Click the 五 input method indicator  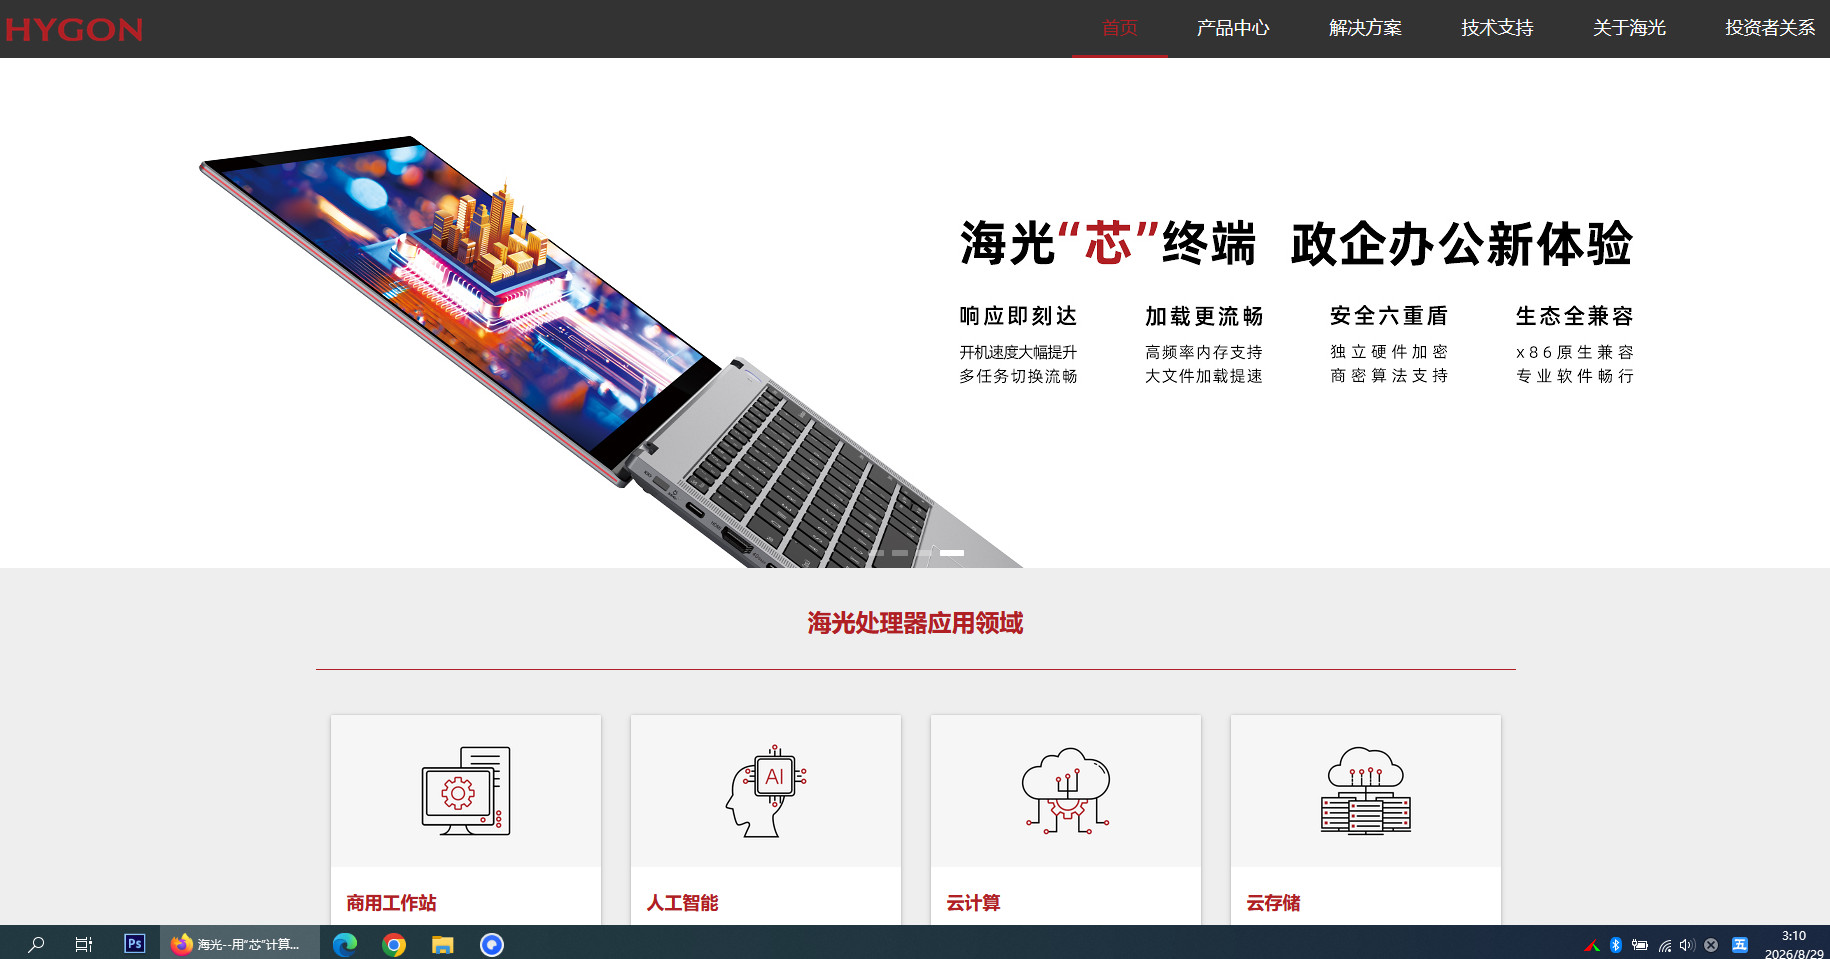click(x=1740, y=945)
